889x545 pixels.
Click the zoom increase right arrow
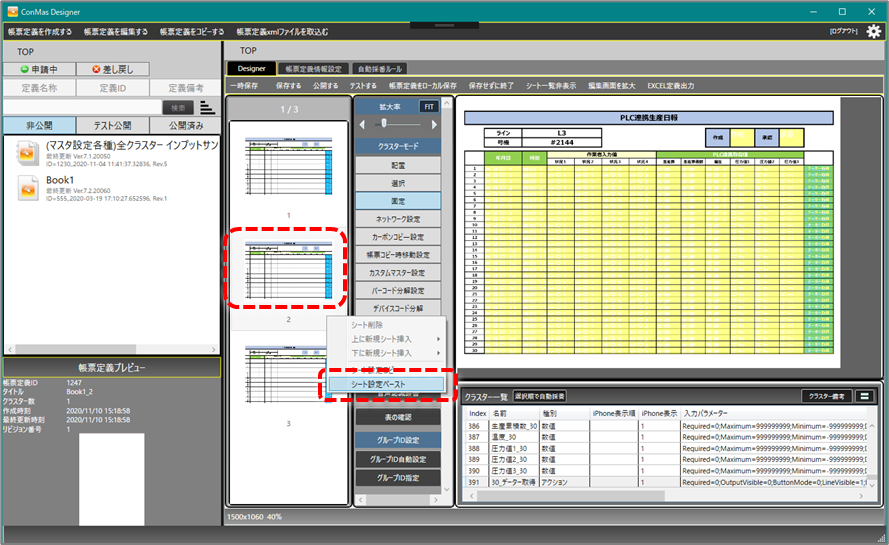pyautogui.click(x=435, y=124)
